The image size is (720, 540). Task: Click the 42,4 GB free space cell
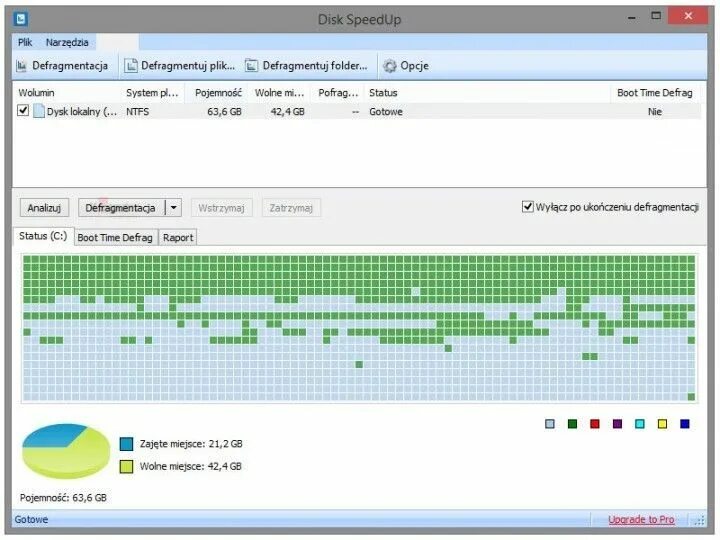coord(287,112)
